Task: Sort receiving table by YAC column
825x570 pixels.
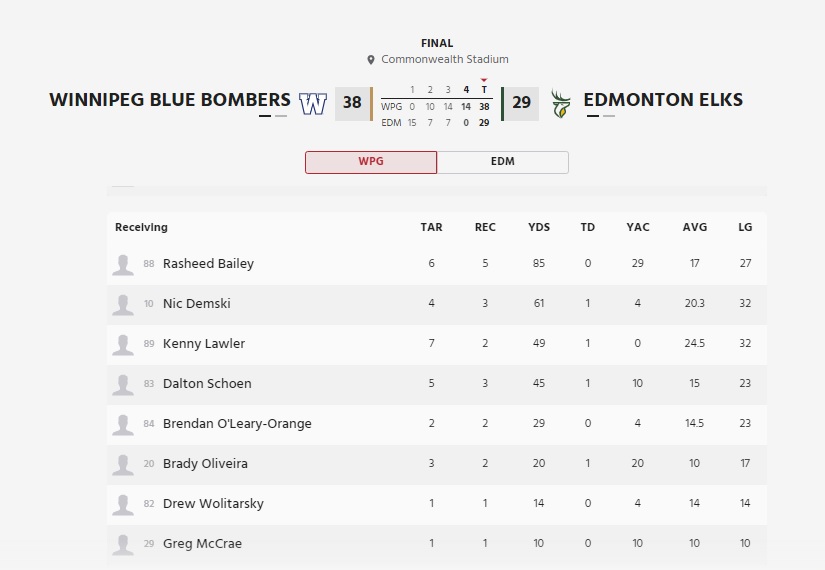Action: [638, 228]
